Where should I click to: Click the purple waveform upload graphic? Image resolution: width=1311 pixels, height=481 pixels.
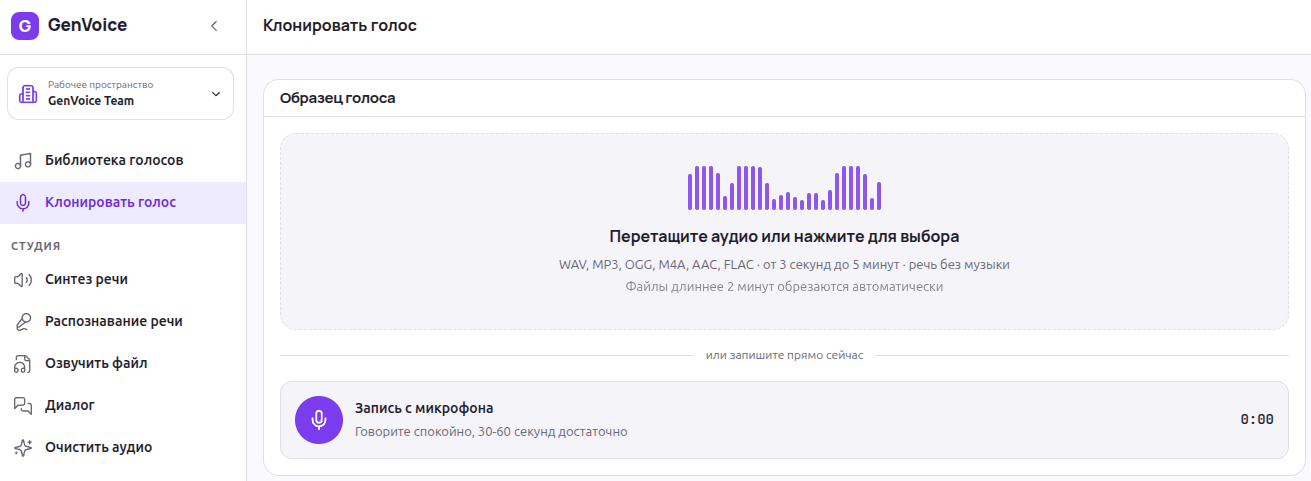[784, 188]
